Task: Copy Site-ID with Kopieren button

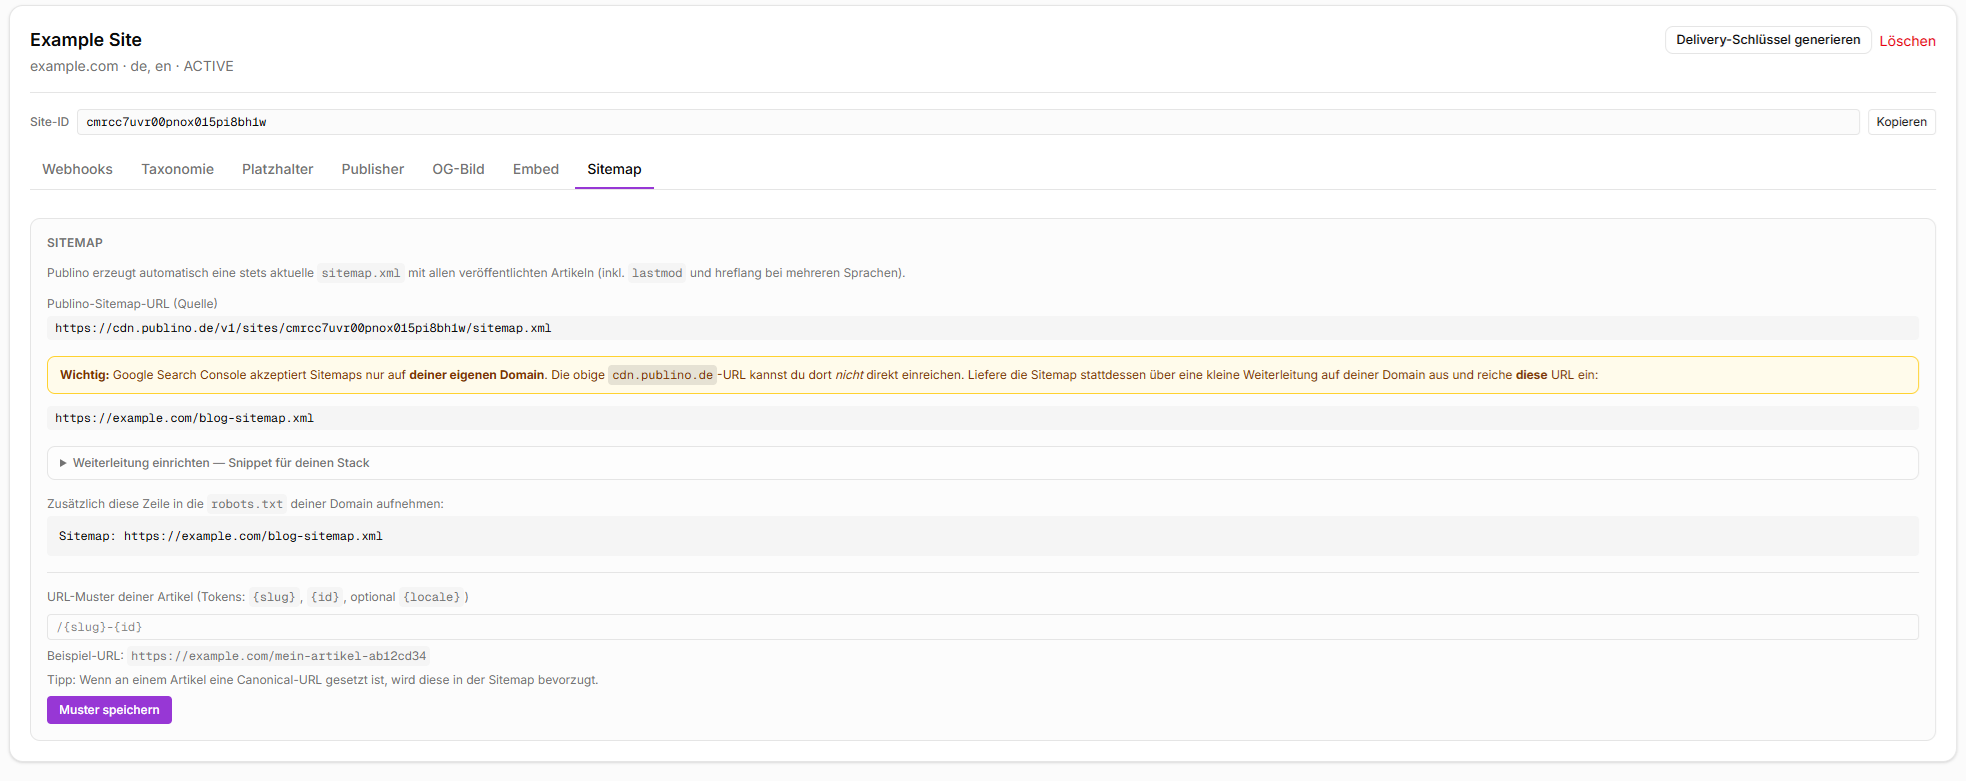Action: [1901, 122]
